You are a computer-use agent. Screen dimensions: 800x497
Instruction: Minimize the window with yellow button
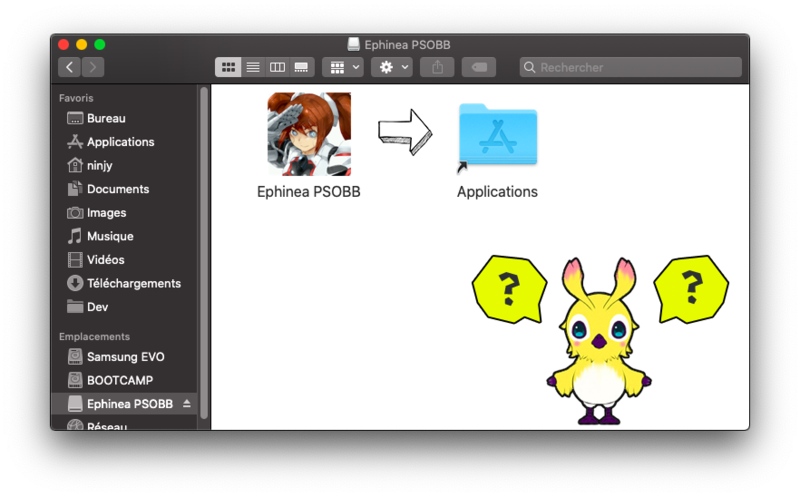point(82,44)
